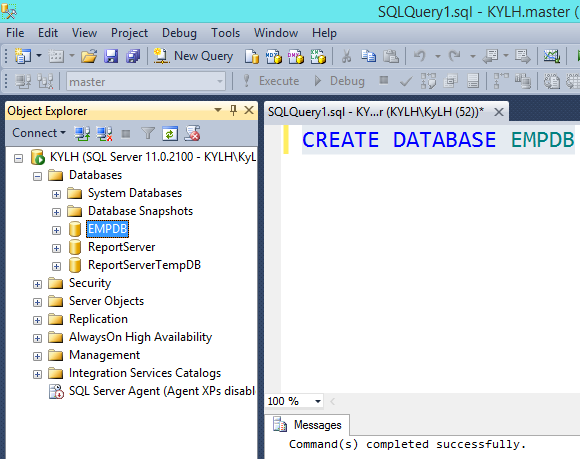Click the Debug toolbar button
This screenshot has width=580, height=459.
click(339, 81)
